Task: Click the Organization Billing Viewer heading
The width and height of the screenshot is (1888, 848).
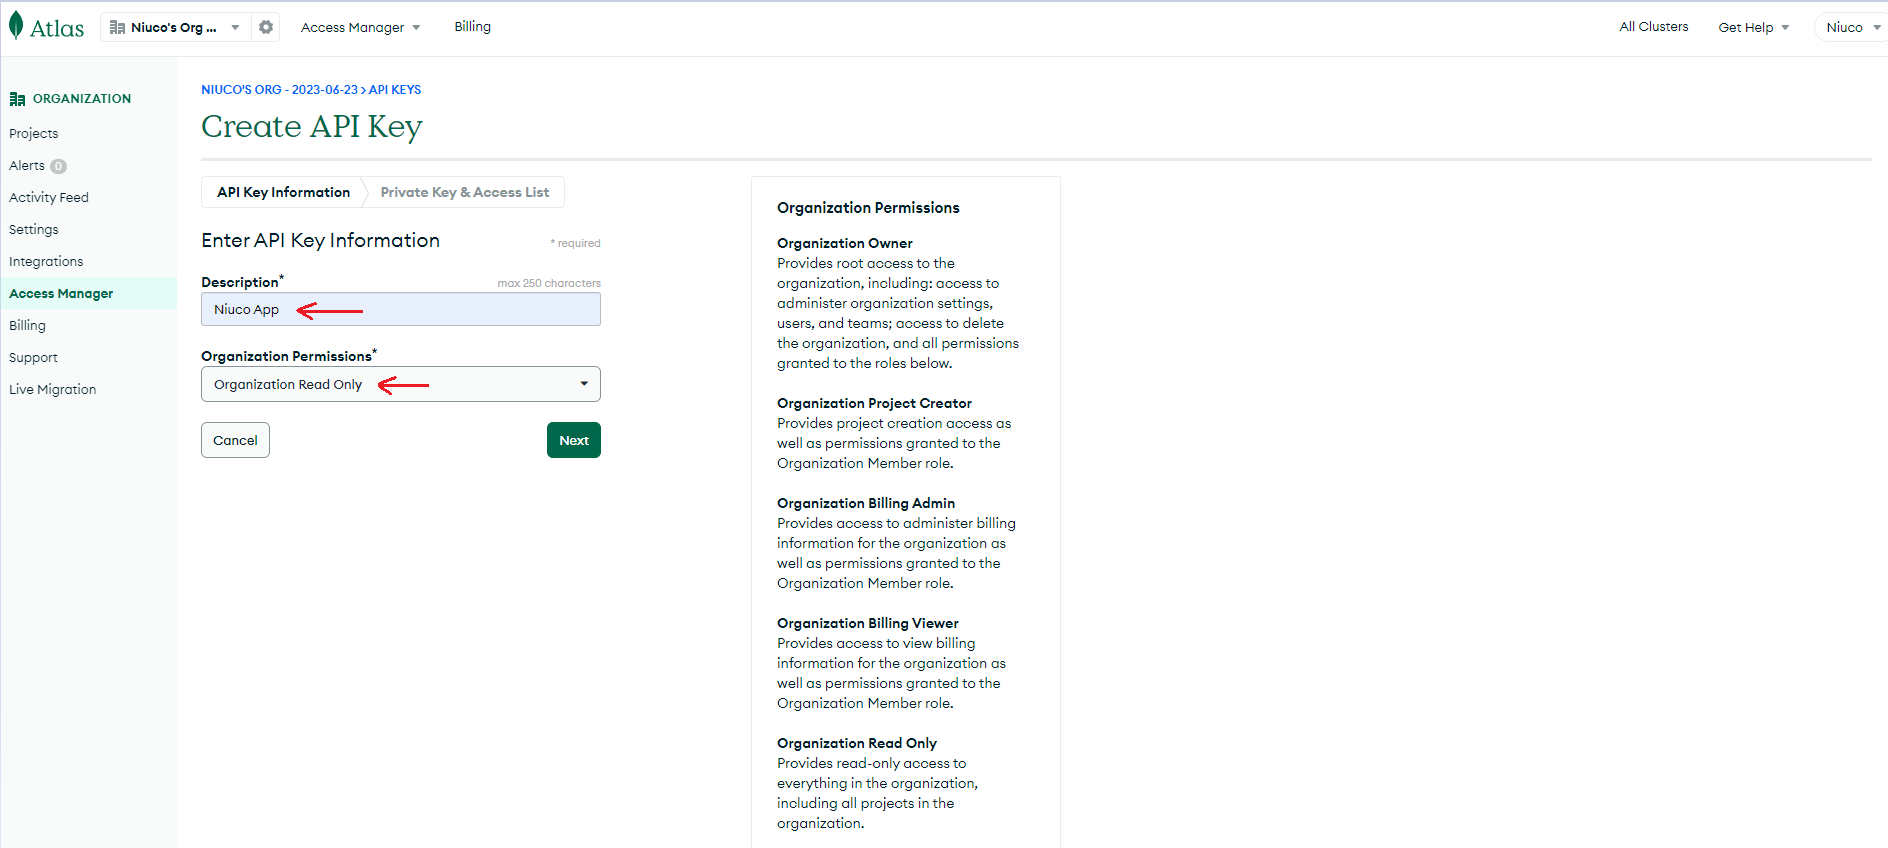Action: [868, 623]
